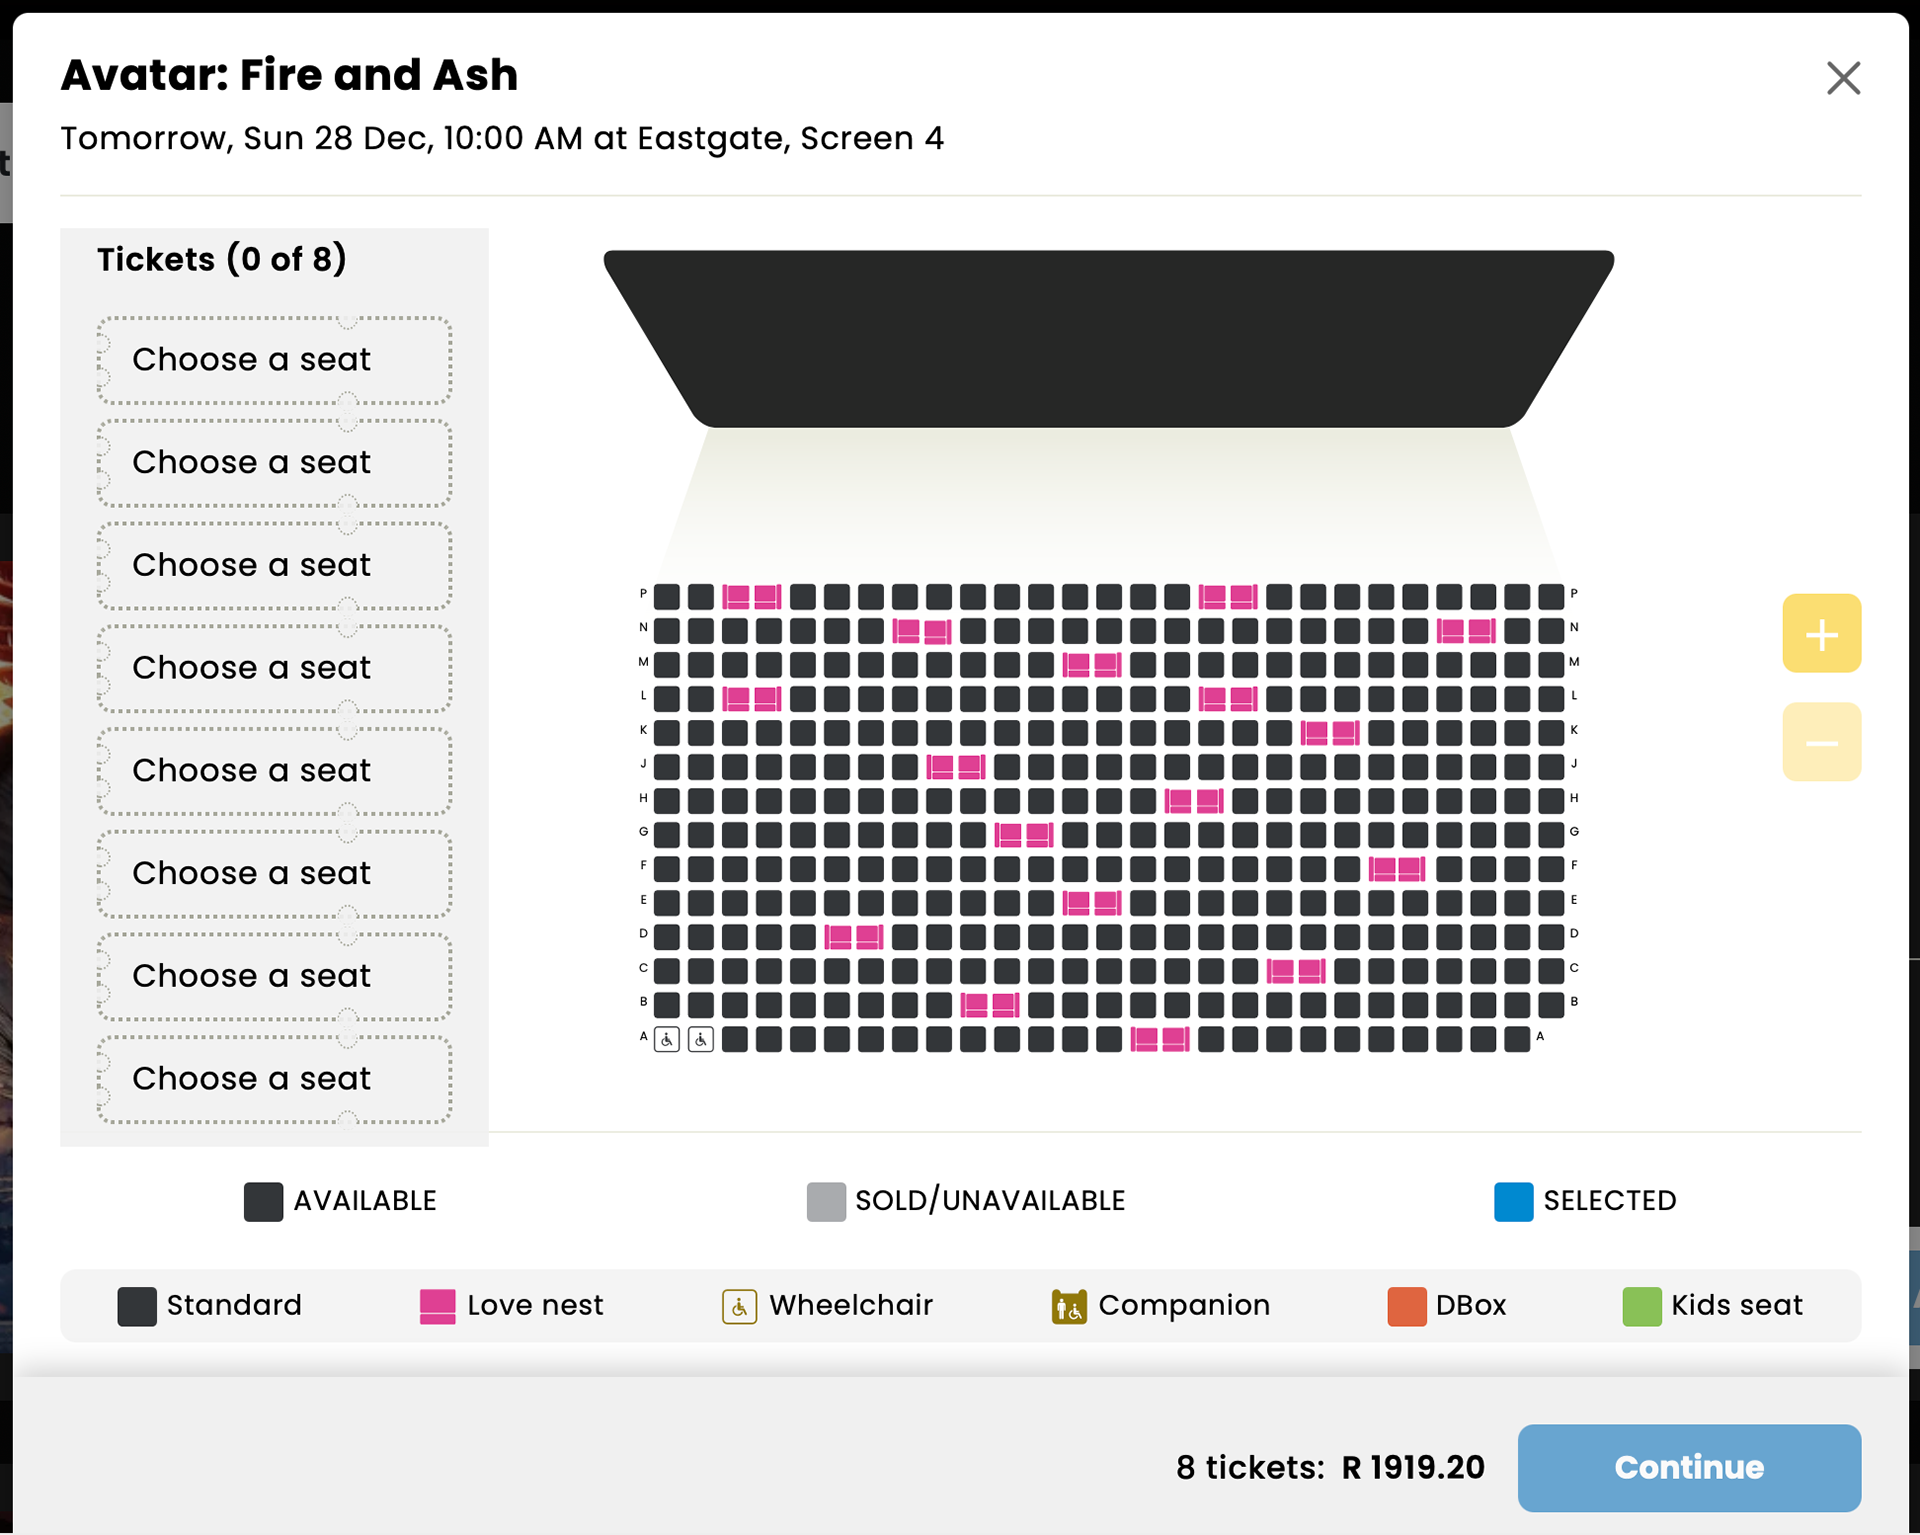The height and width of the screenshot is (1535, 1920).
Task: Click the yellow zoom in plus button
Action: pyautogui.click(x=1820, y=634)
